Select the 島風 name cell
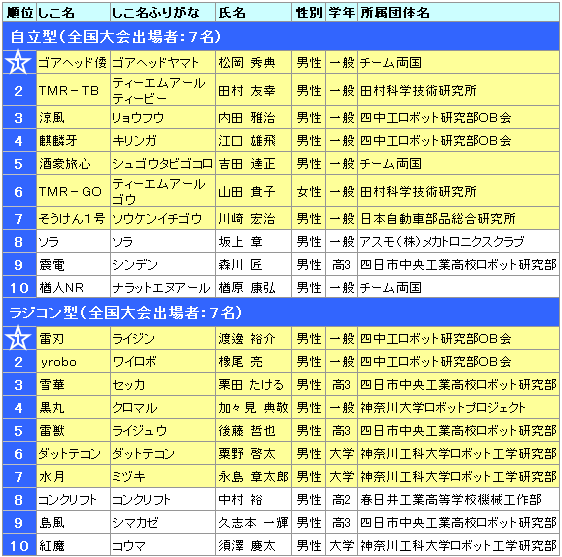The image size is (562, 557). [x=73, y=523]
